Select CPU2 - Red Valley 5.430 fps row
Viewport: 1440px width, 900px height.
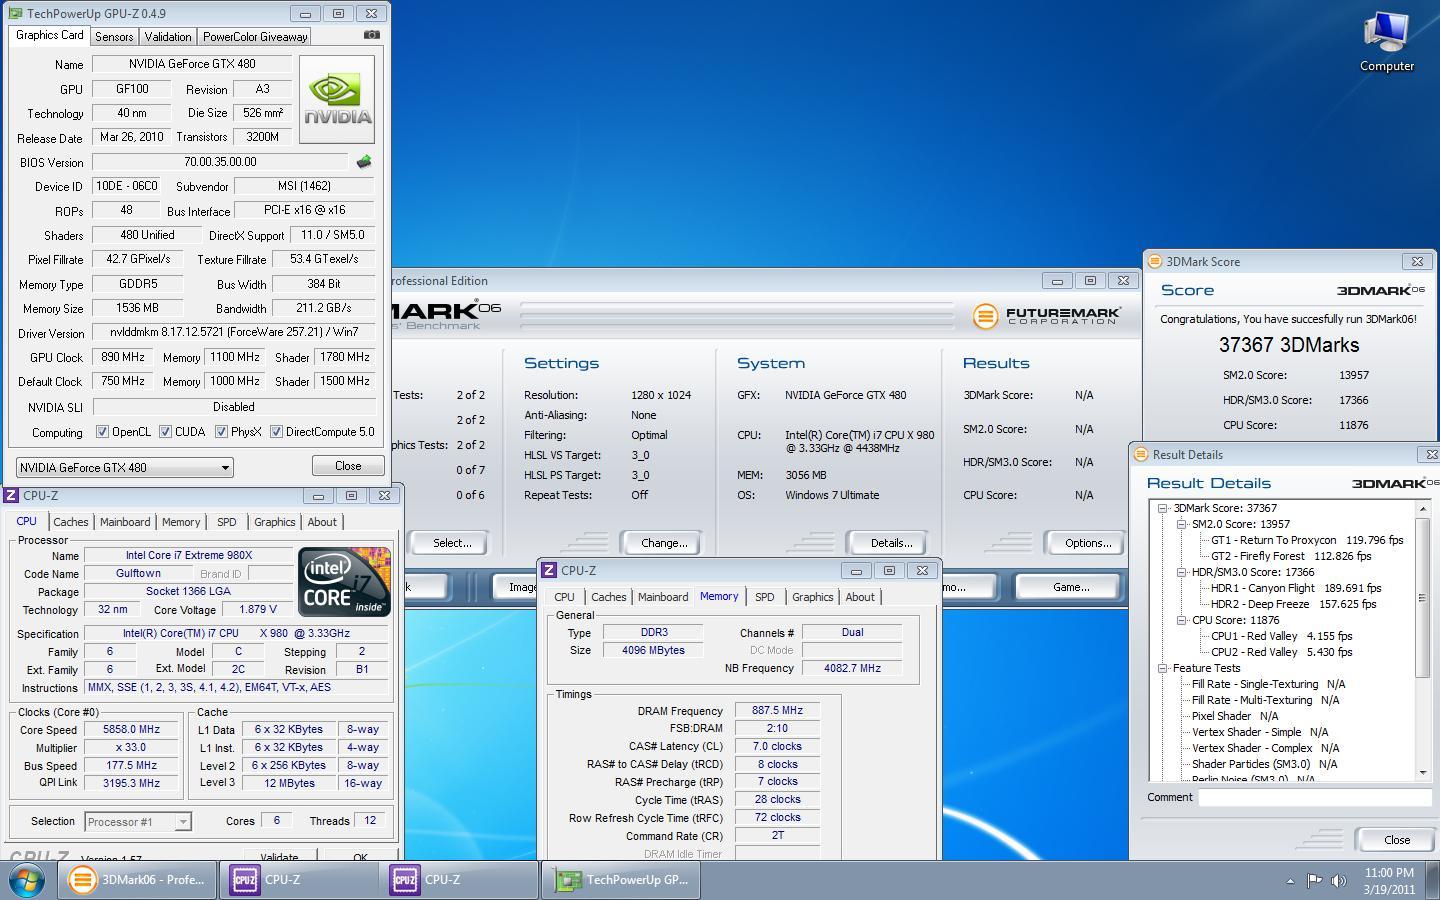pyautogui.click(x=1281, y=652)
